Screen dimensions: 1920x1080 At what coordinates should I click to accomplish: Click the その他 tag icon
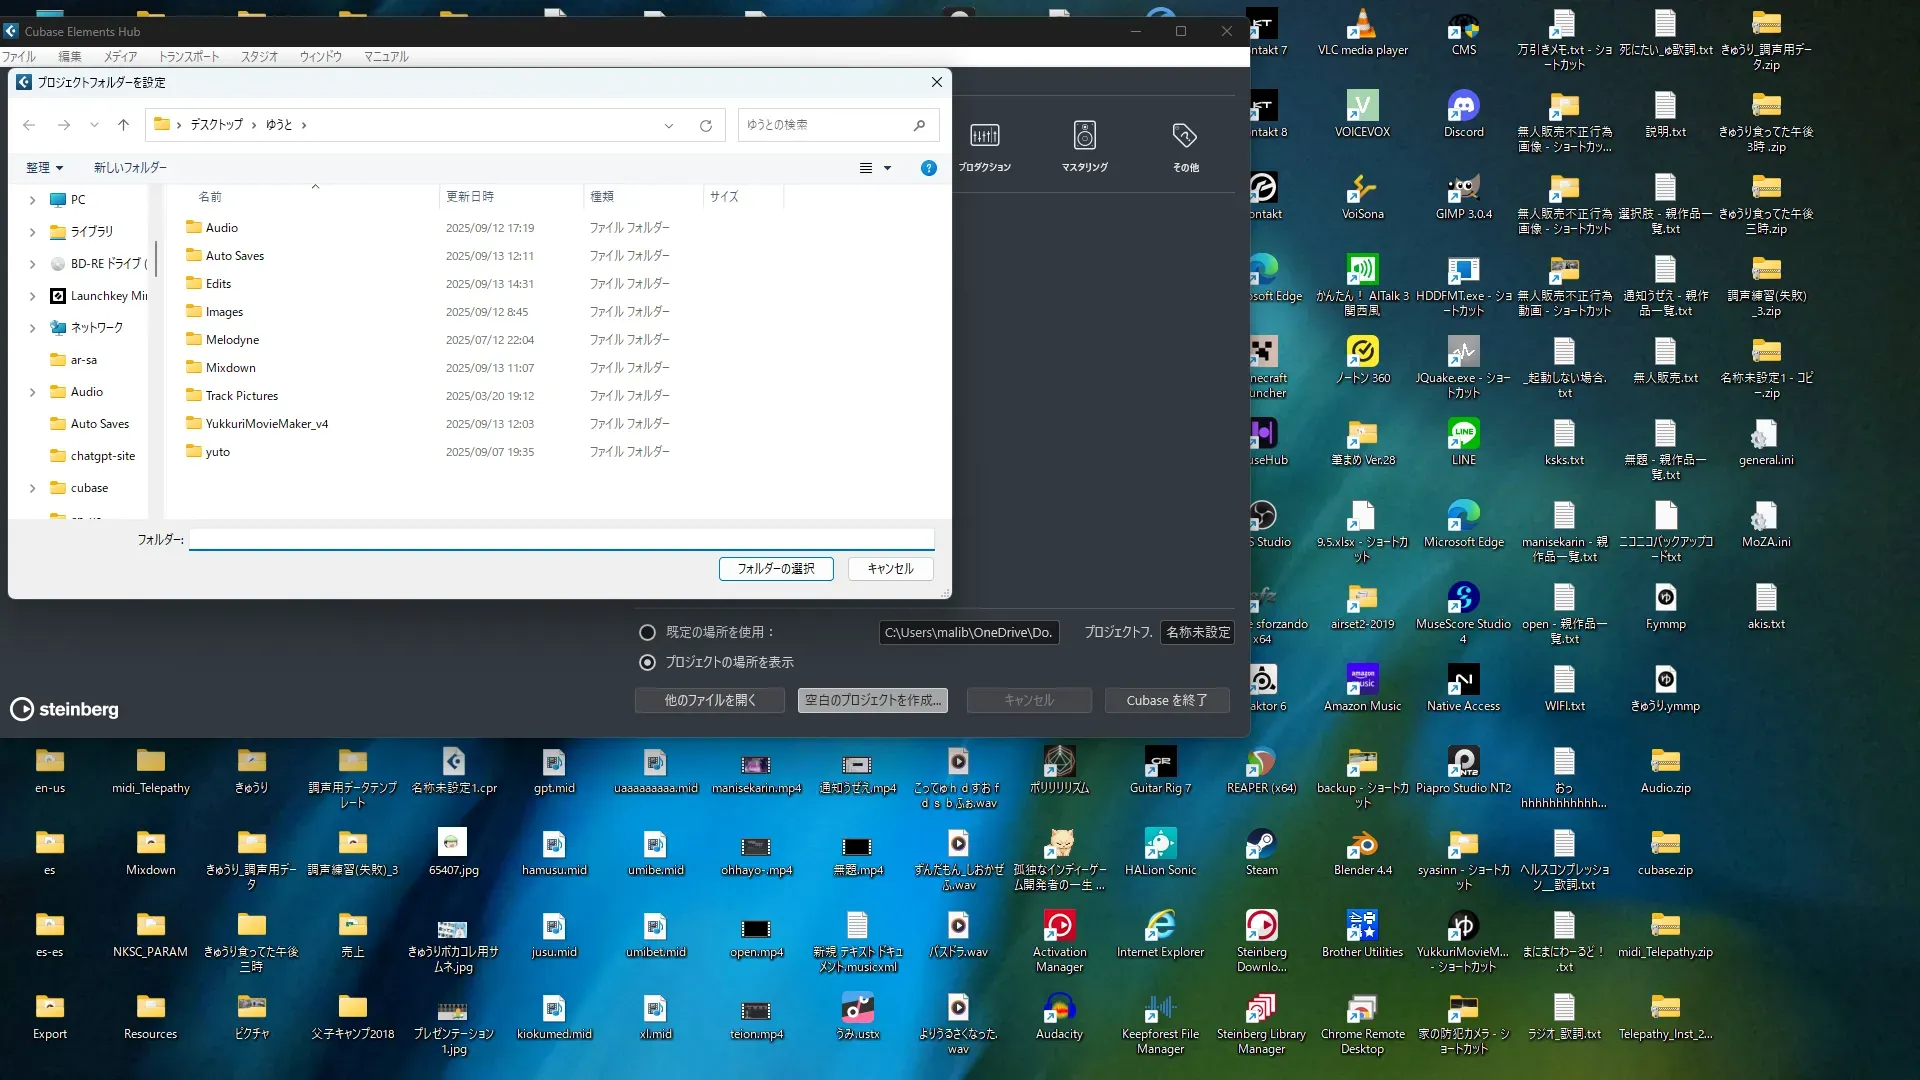point(1184,136)
